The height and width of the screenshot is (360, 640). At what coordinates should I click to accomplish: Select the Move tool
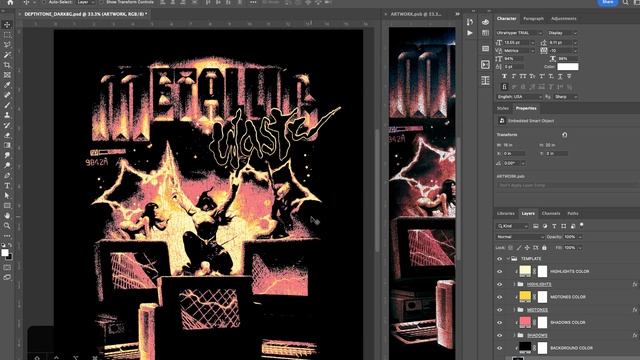pos(7,25)
